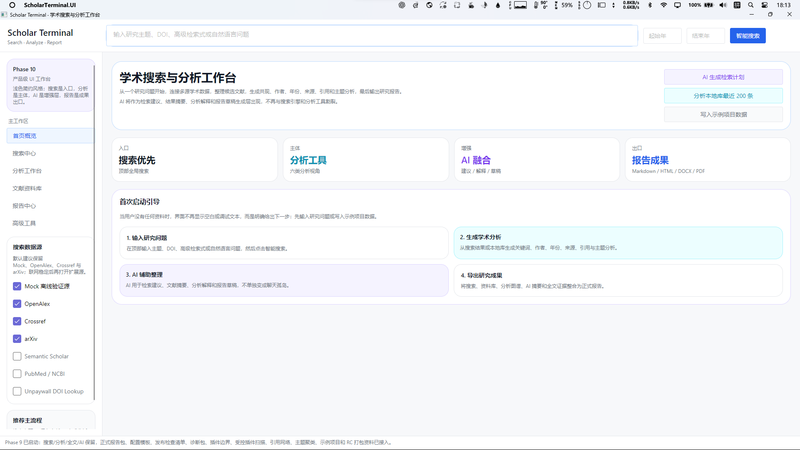Click the 学术搜索与分析工作台 heading
Viewport: 800px width, 450px height.
(178, 78)
